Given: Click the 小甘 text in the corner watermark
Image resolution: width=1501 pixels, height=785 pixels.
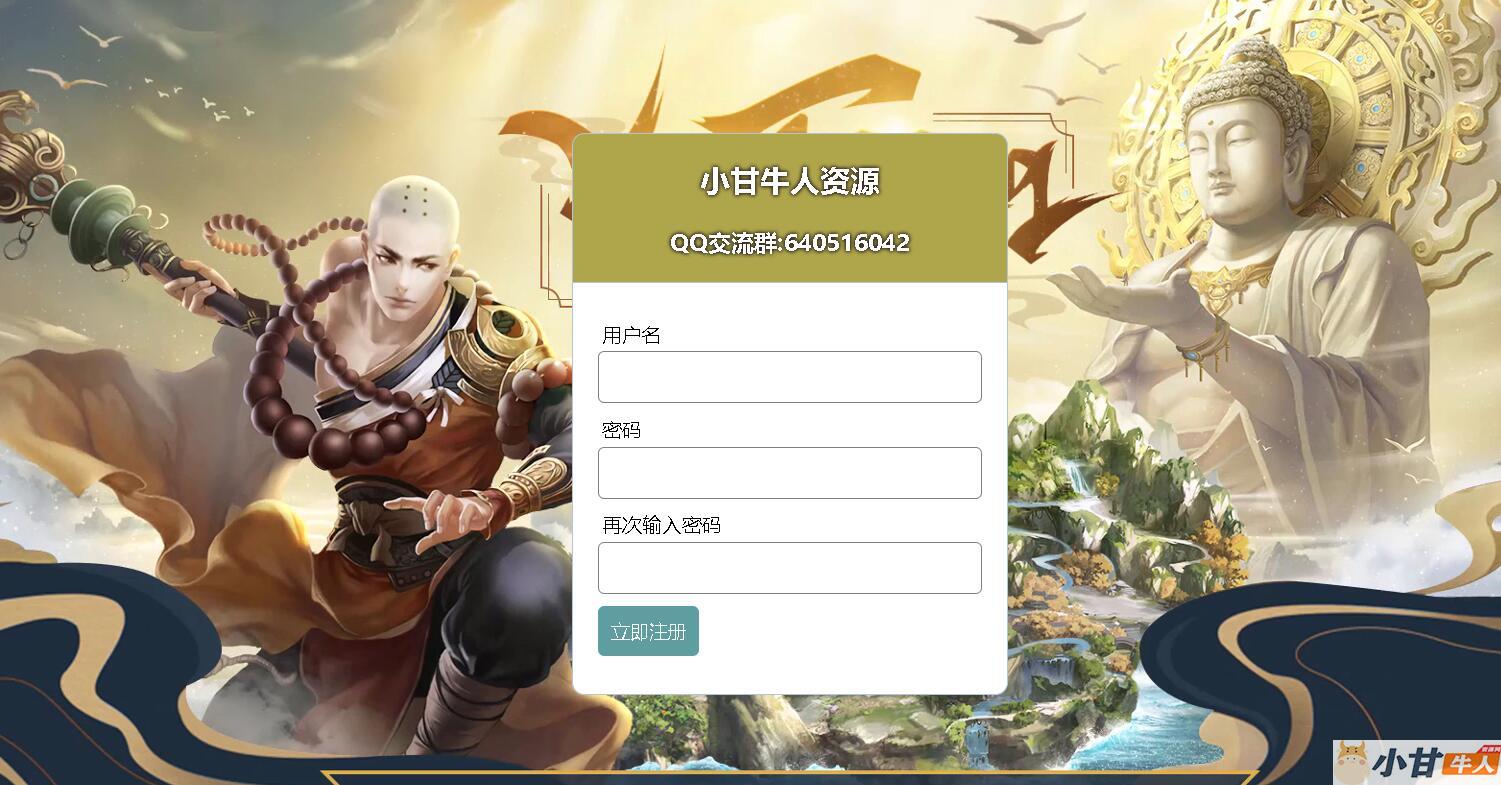Looking at the screenshot, I should [1408, 763].
